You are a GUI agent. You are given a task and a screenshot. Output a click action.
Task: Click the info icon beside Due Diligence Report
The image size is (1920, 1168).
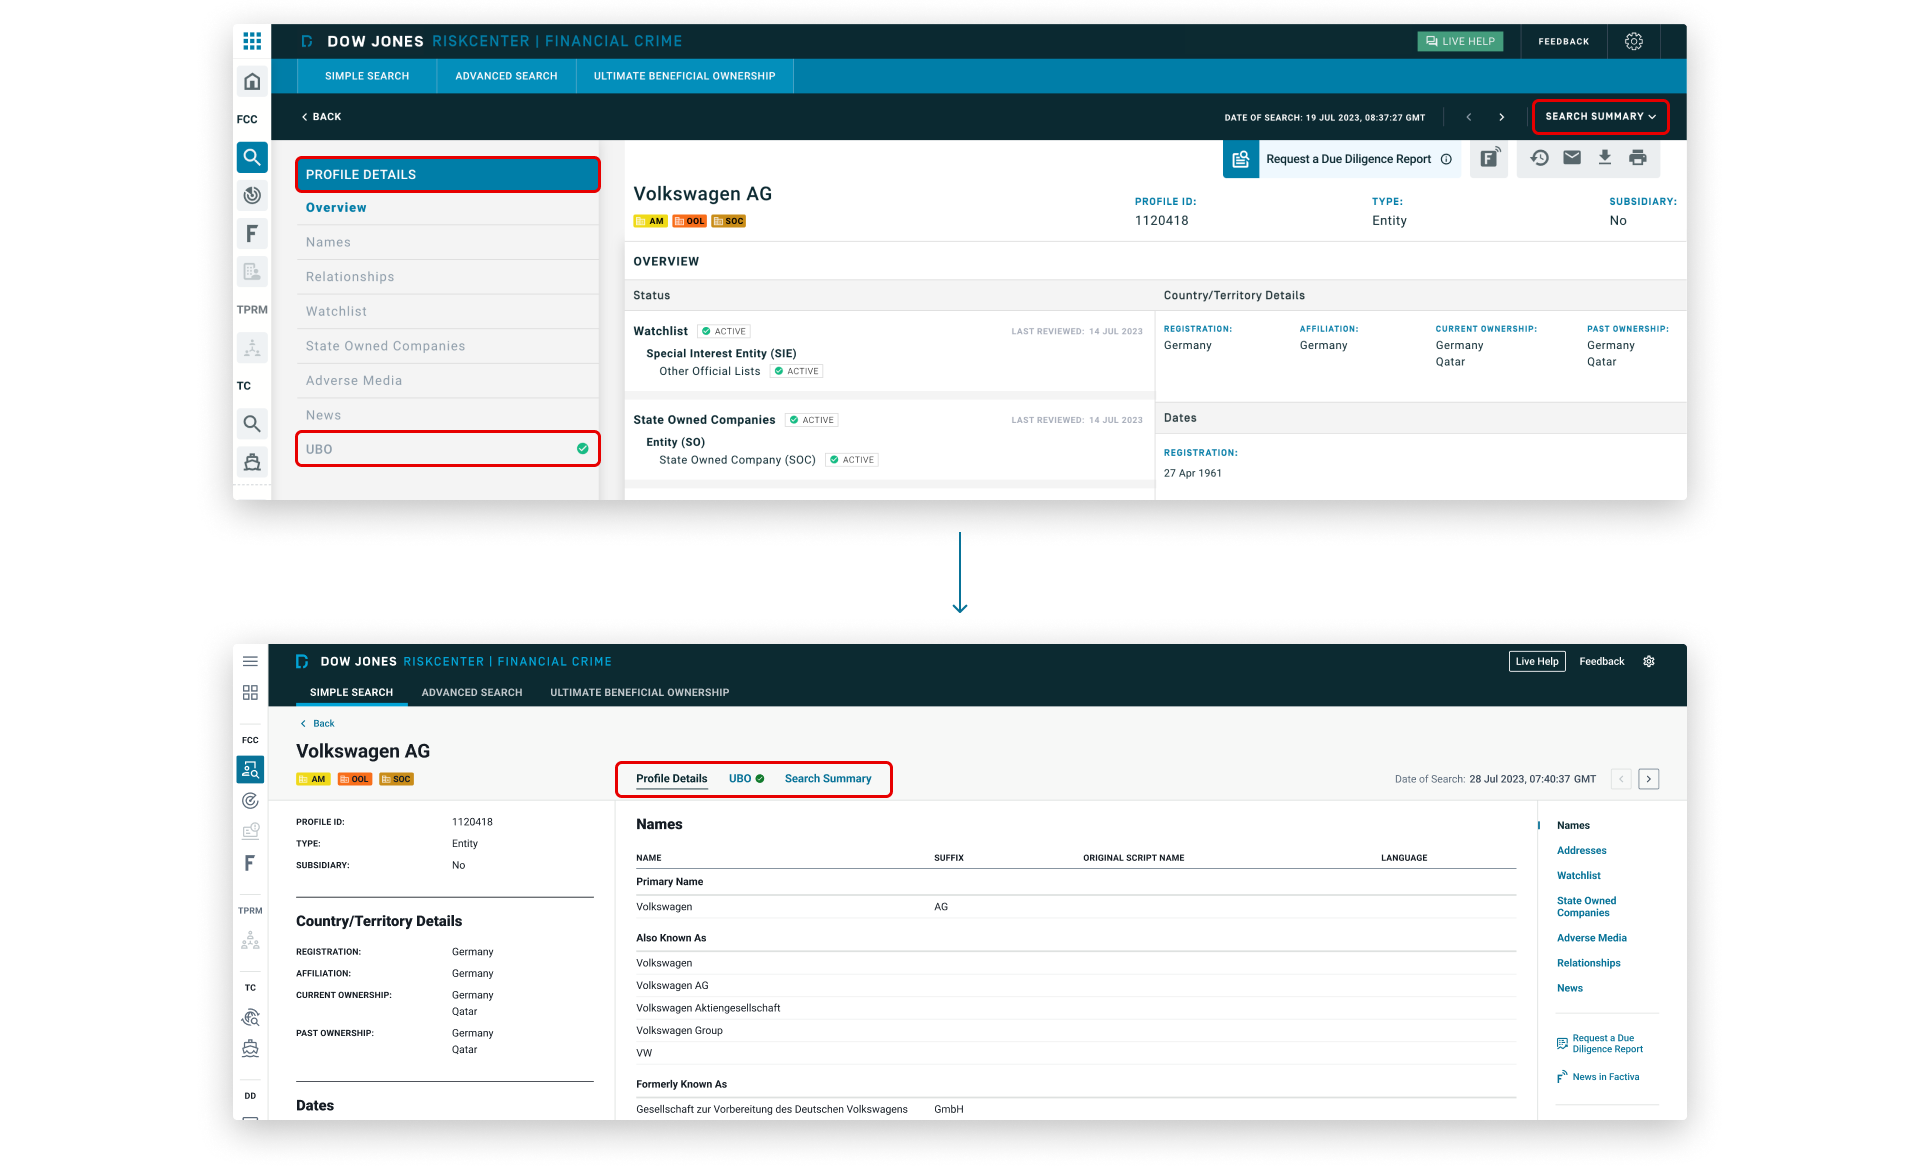pos(1446,159)
